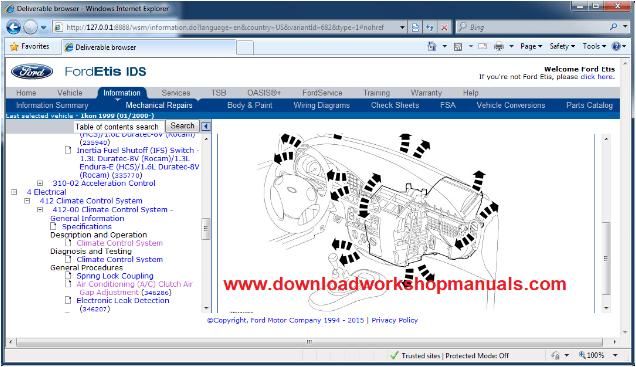
Task: Open Inertia Fuel Shutoff (IFS) Switch document
Action: pos(138,163)
